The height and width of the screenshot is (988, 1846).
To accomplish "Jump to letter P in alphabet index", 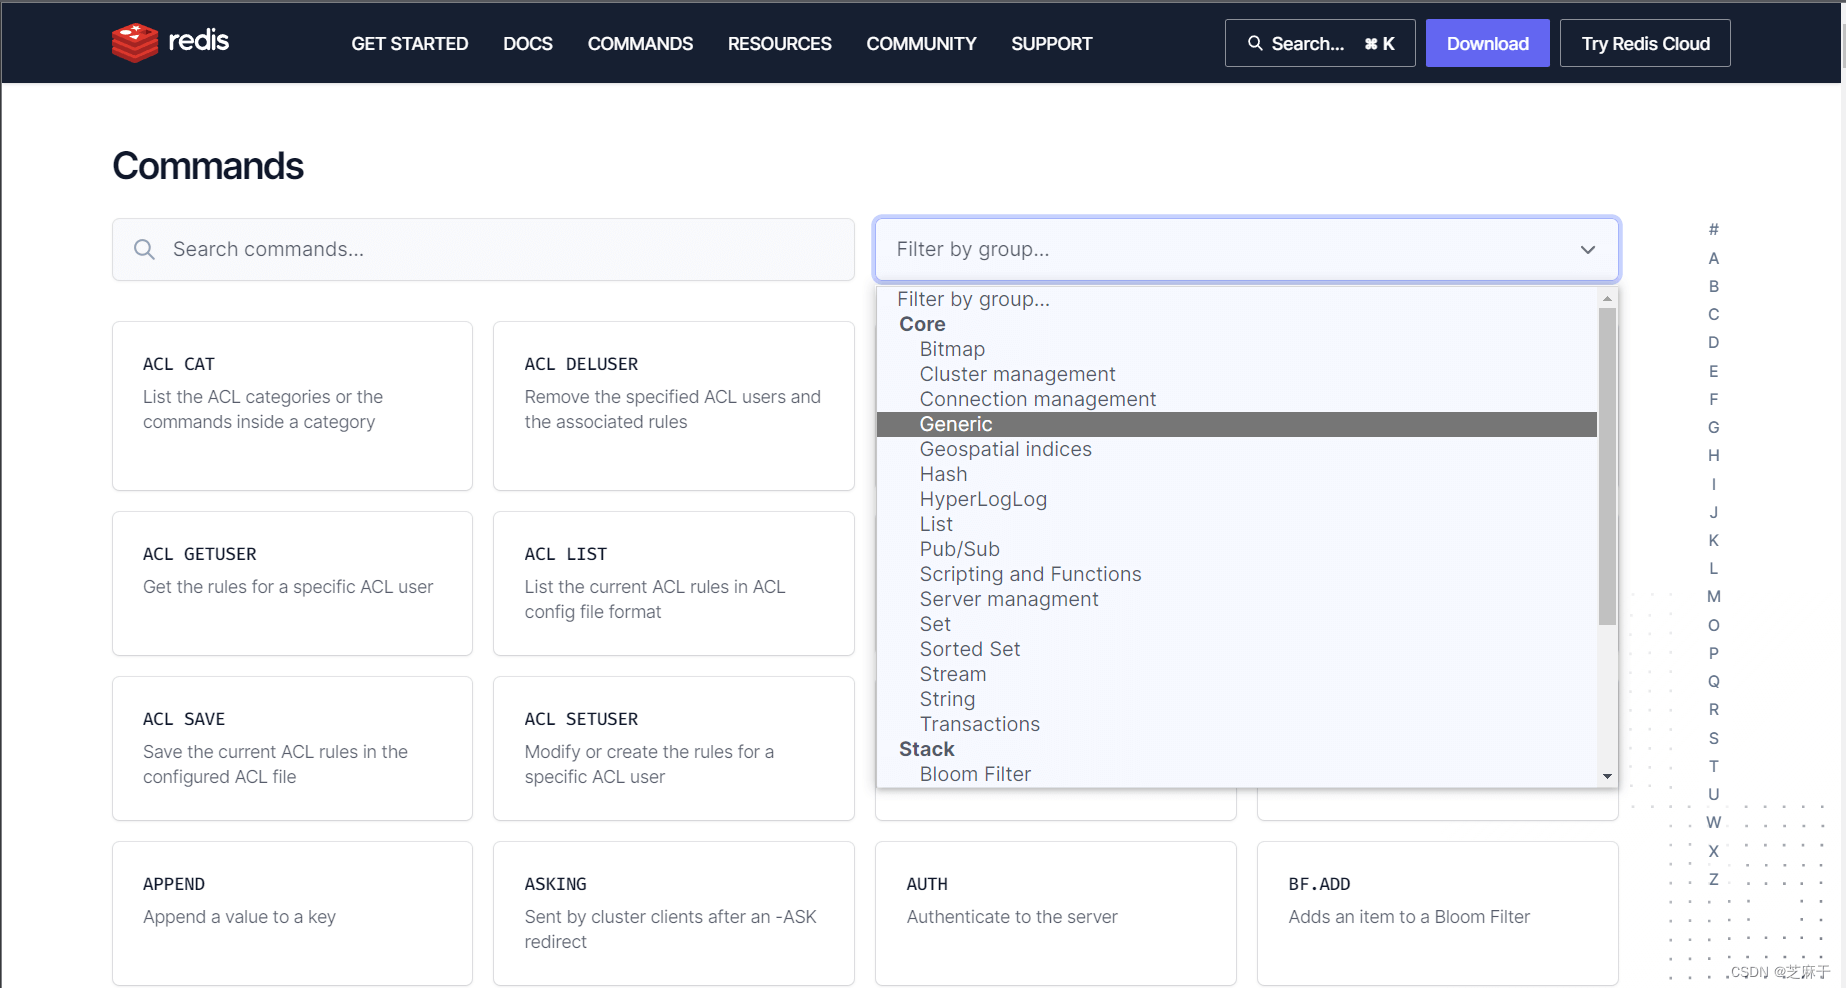I will (1714, 653).
